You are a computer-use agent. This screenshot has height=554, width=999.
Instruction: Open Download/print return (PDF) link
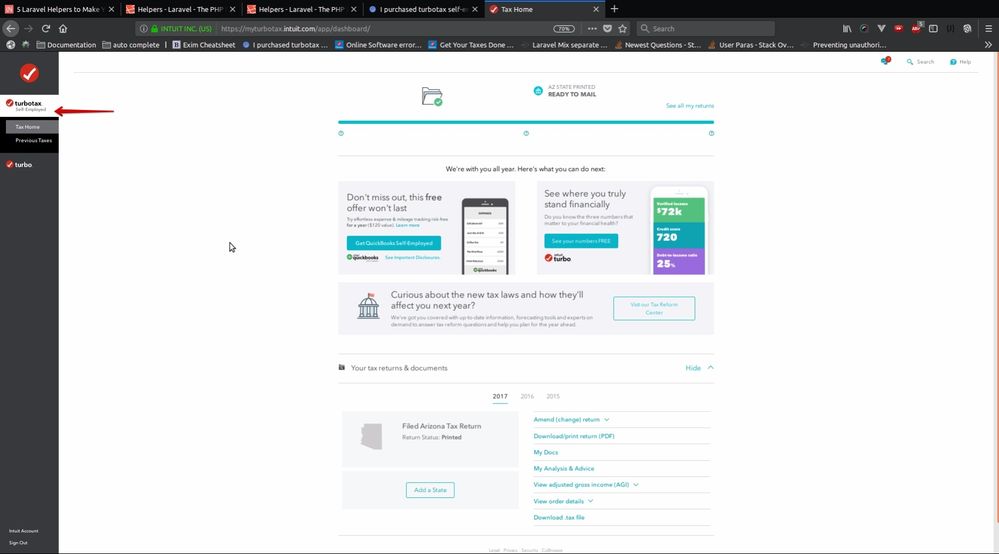pos(574,436)
